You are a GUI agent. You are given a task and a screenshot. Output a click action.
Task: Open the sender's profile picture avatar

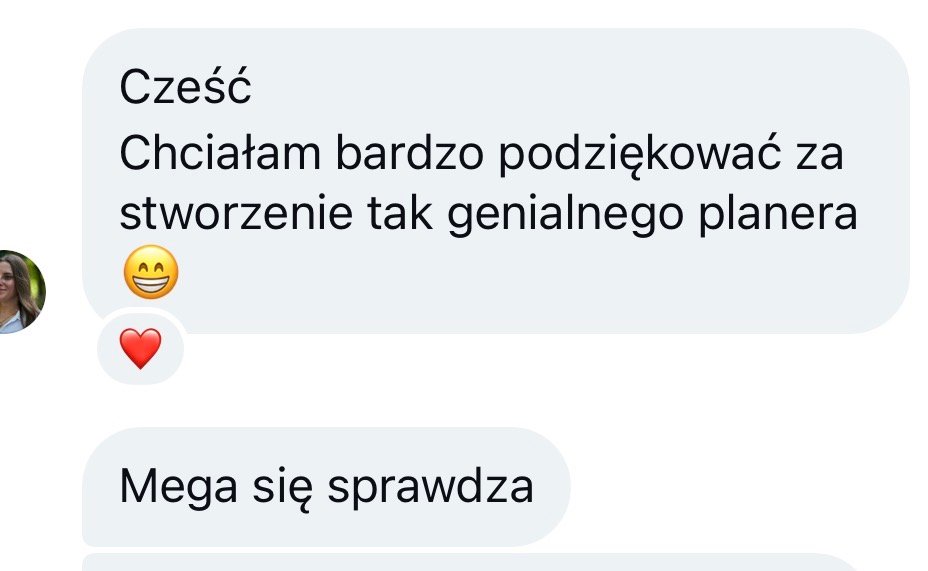(21, 292)
